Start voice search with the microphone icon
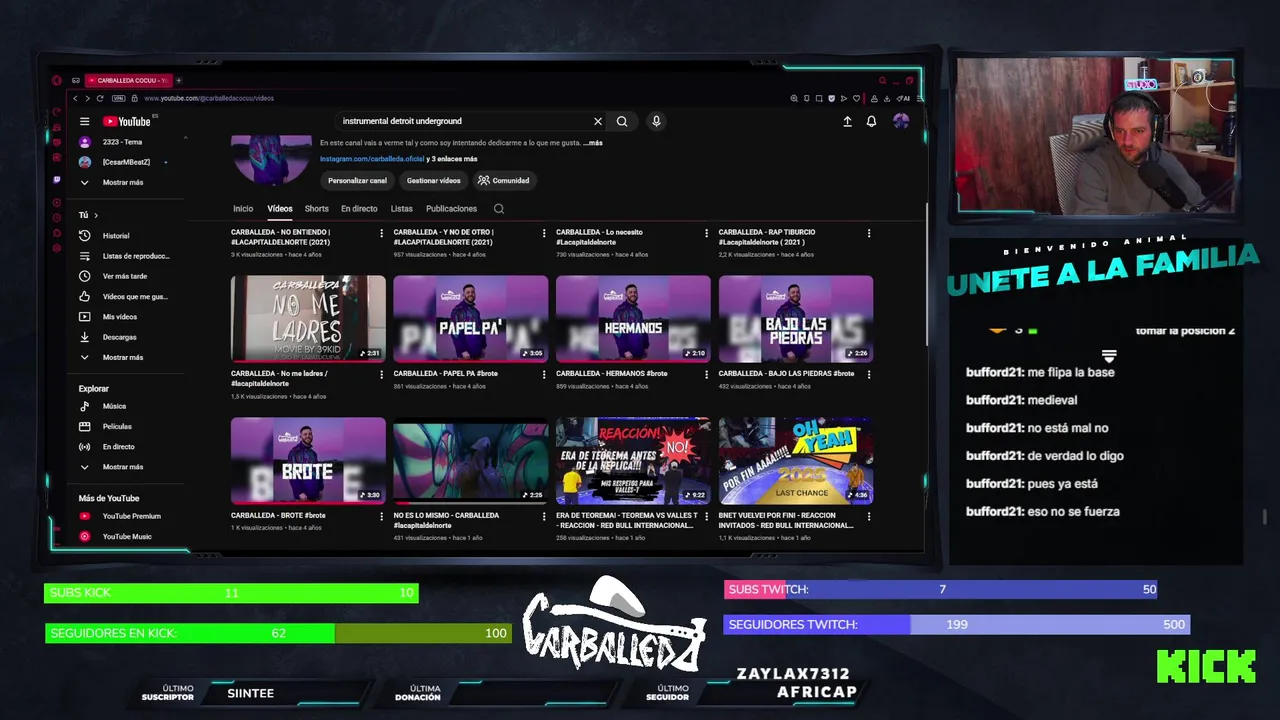The width and height of the screenshot is (1280, 720). coord(656,121)
